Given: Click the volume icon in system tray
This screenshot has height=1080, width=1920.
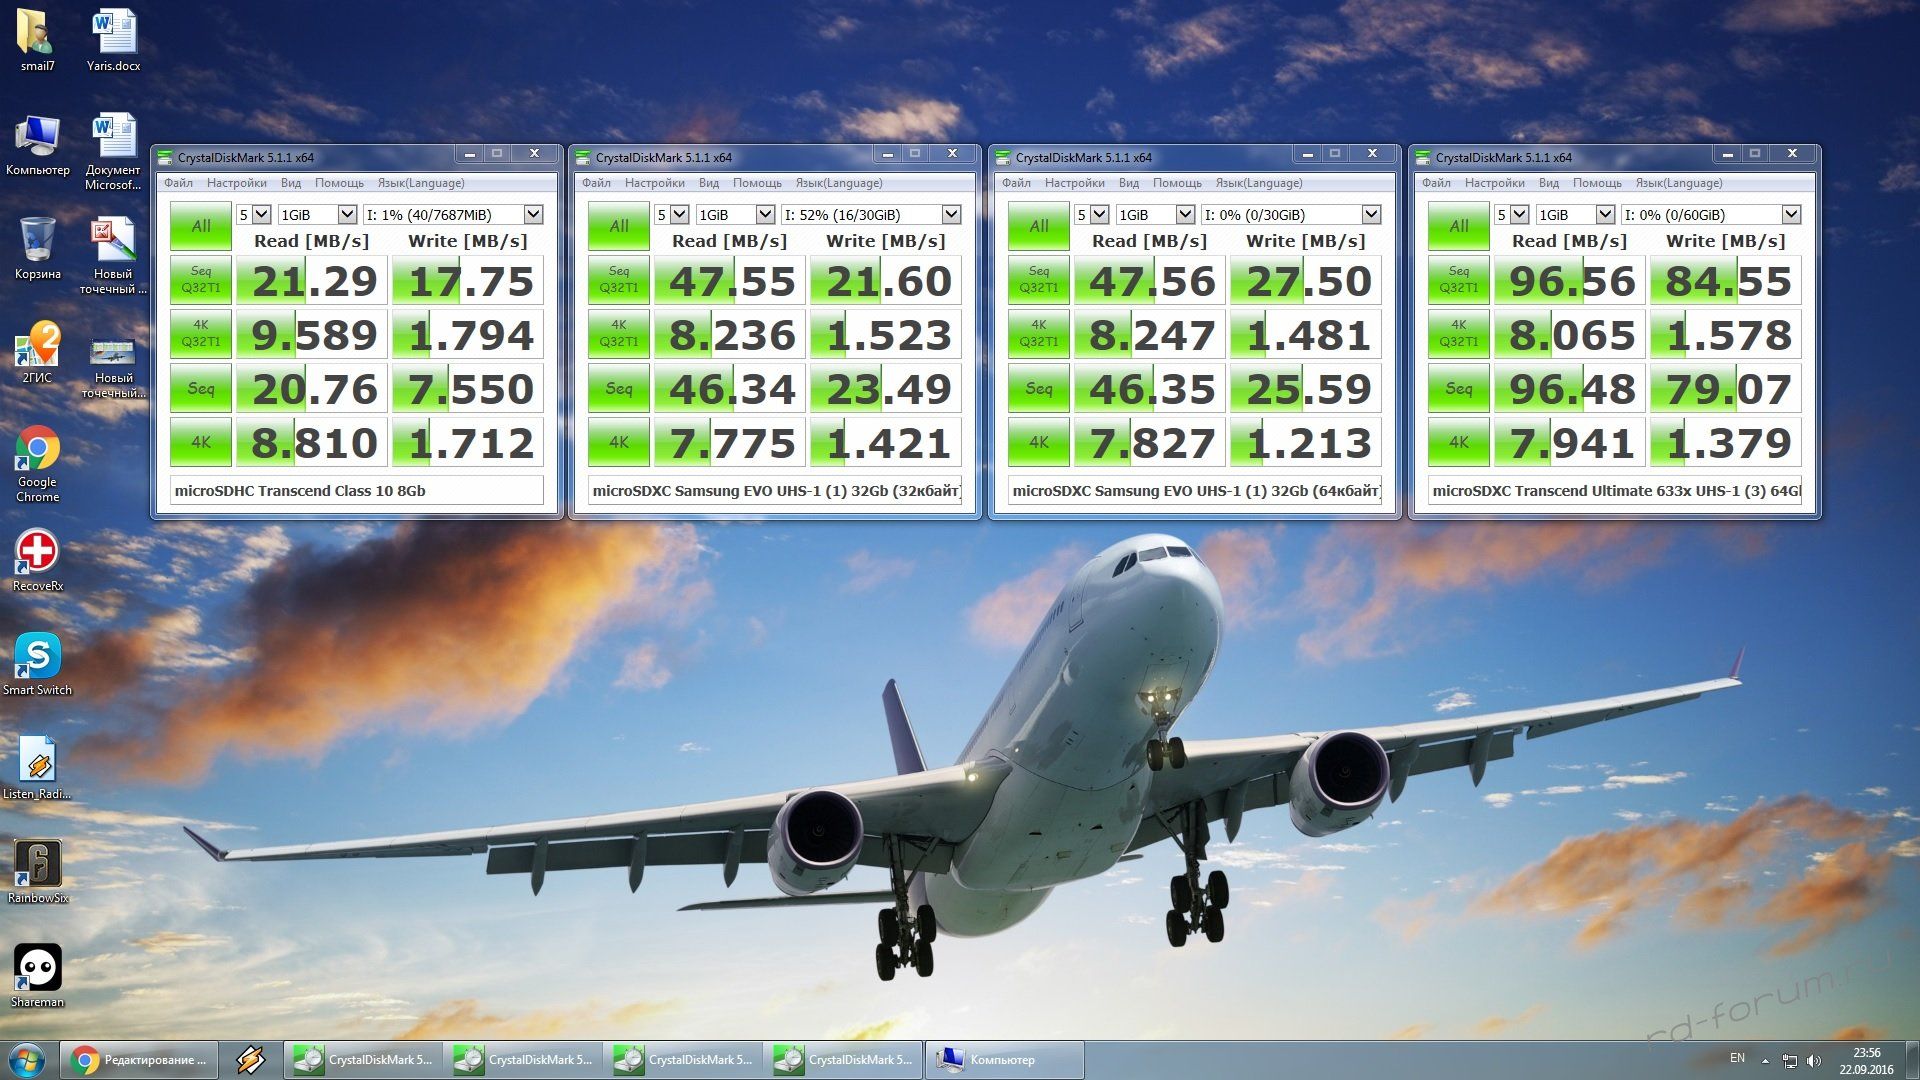Looking at the screenshot, I should (1814, 1061).
